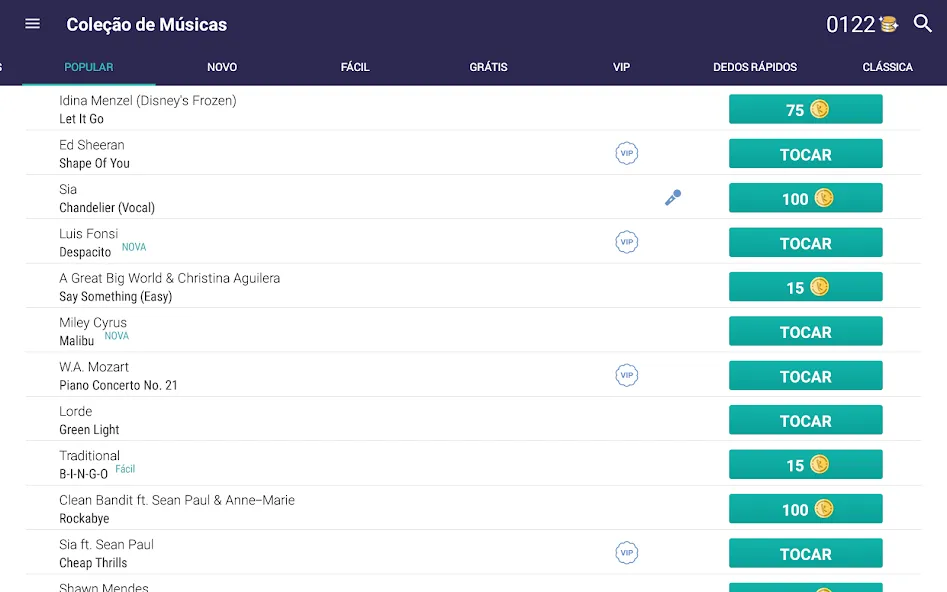Buy B-I-N-G-O for 15 coins

[806, 465]
